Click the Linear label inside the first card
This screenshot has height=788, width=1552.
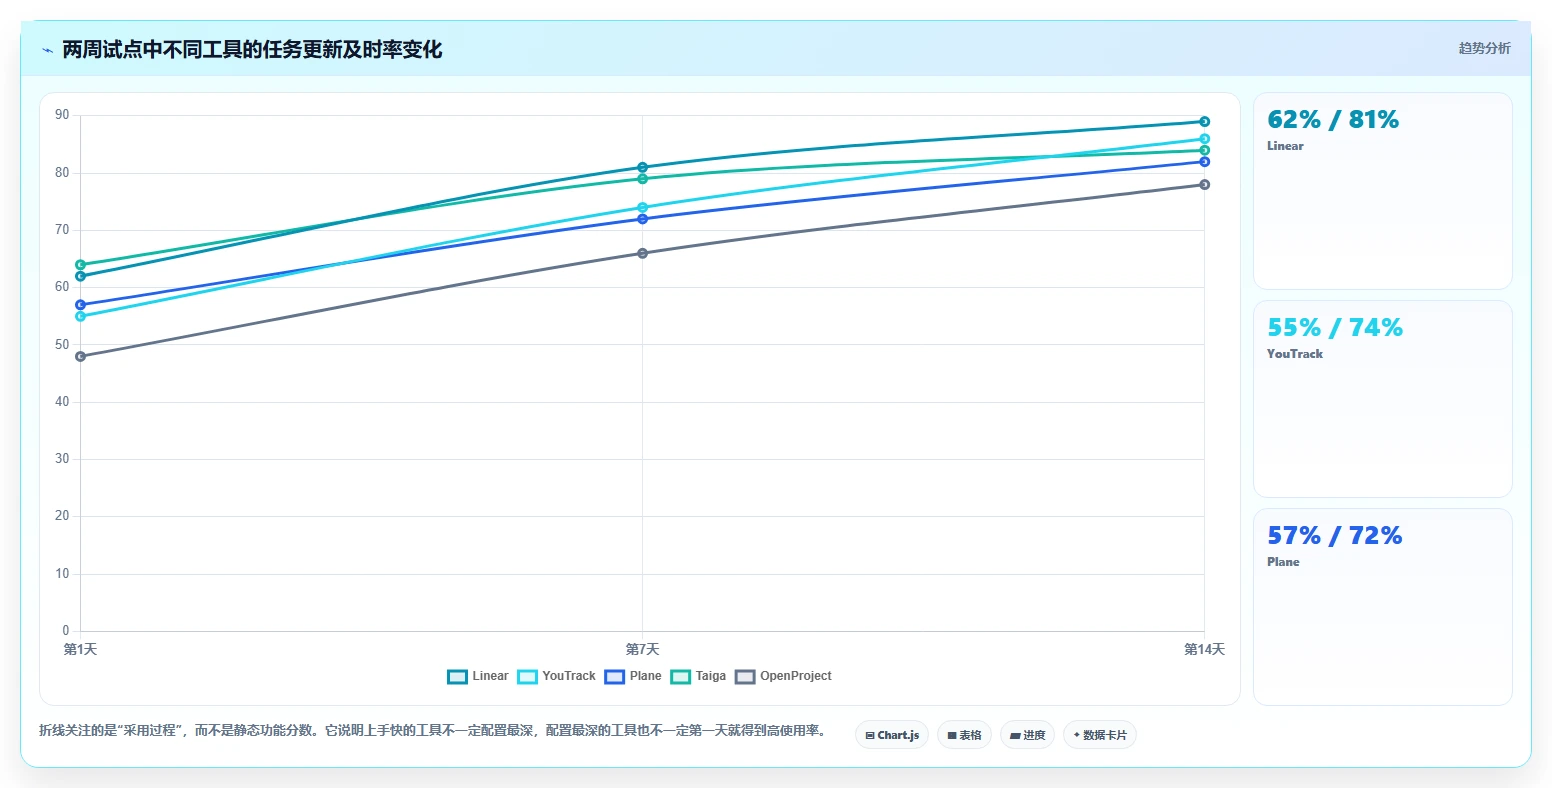click(1285, 146)
